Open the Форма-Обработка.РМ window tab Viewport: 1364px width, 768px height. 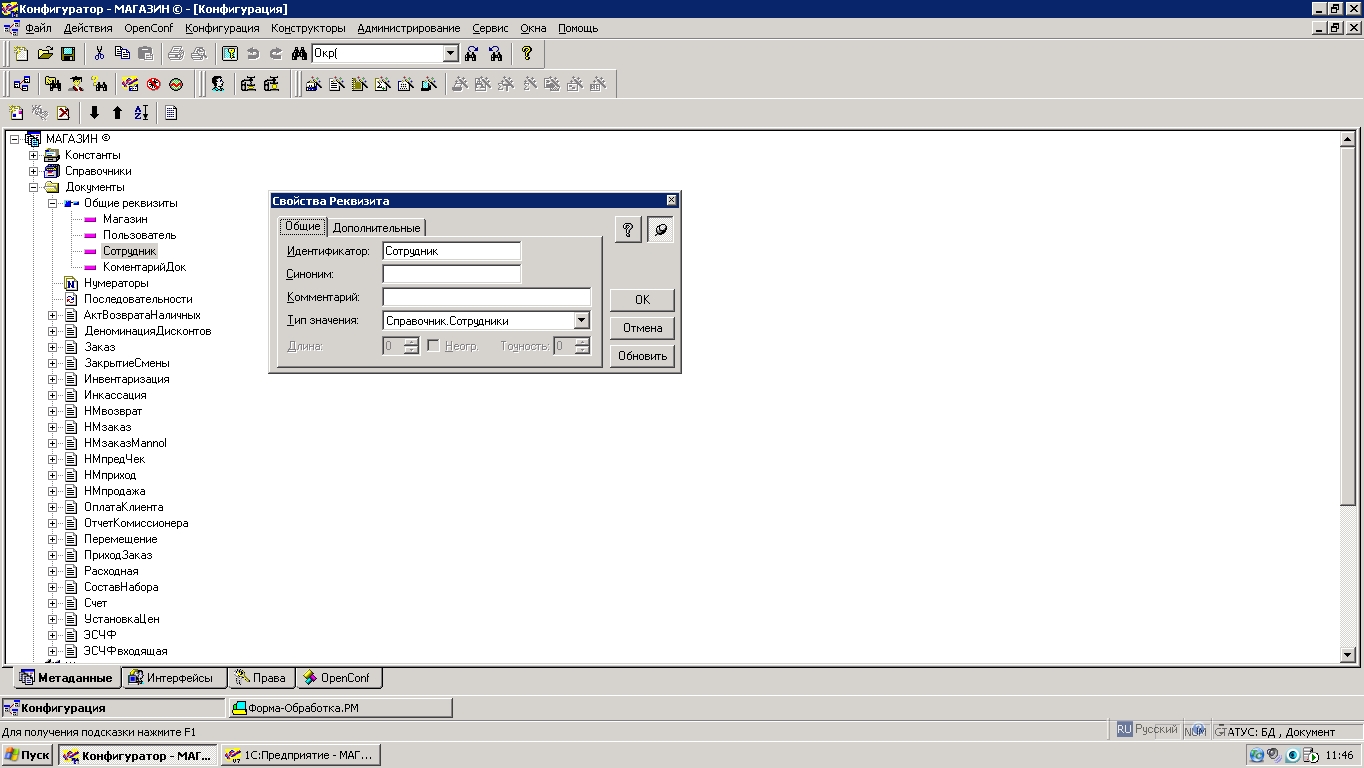point(340,708)
